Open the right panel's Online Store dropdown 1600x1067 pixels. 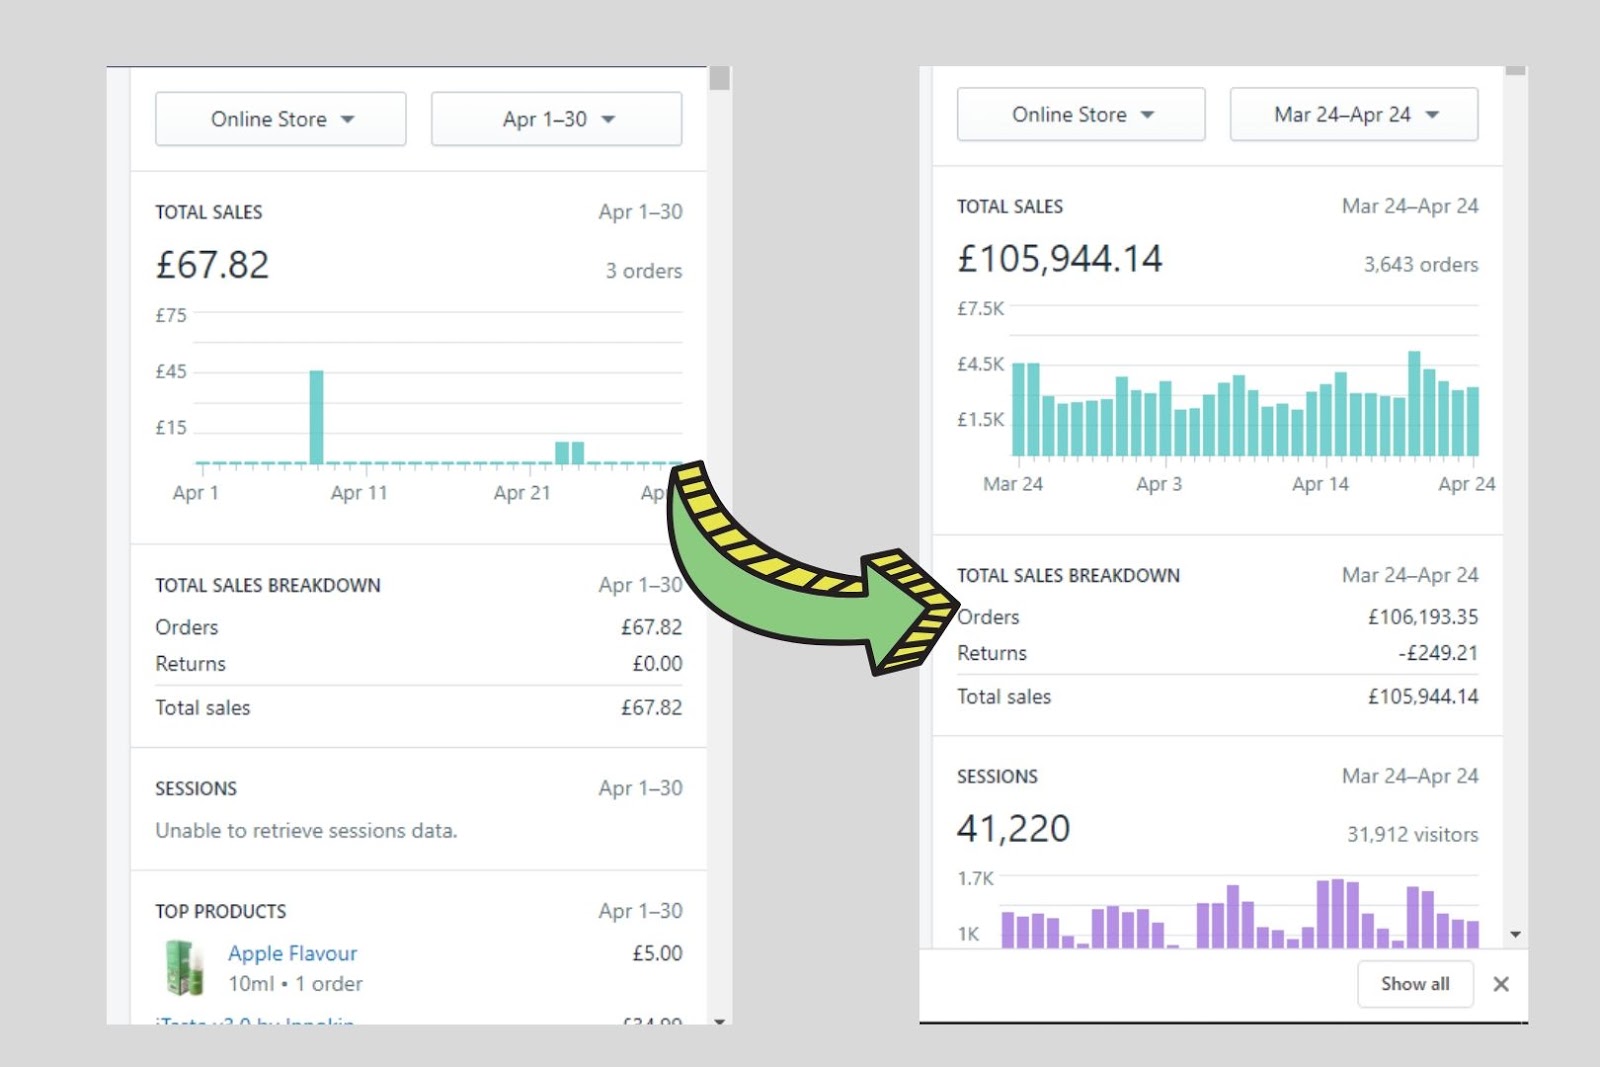(1081, 114)
